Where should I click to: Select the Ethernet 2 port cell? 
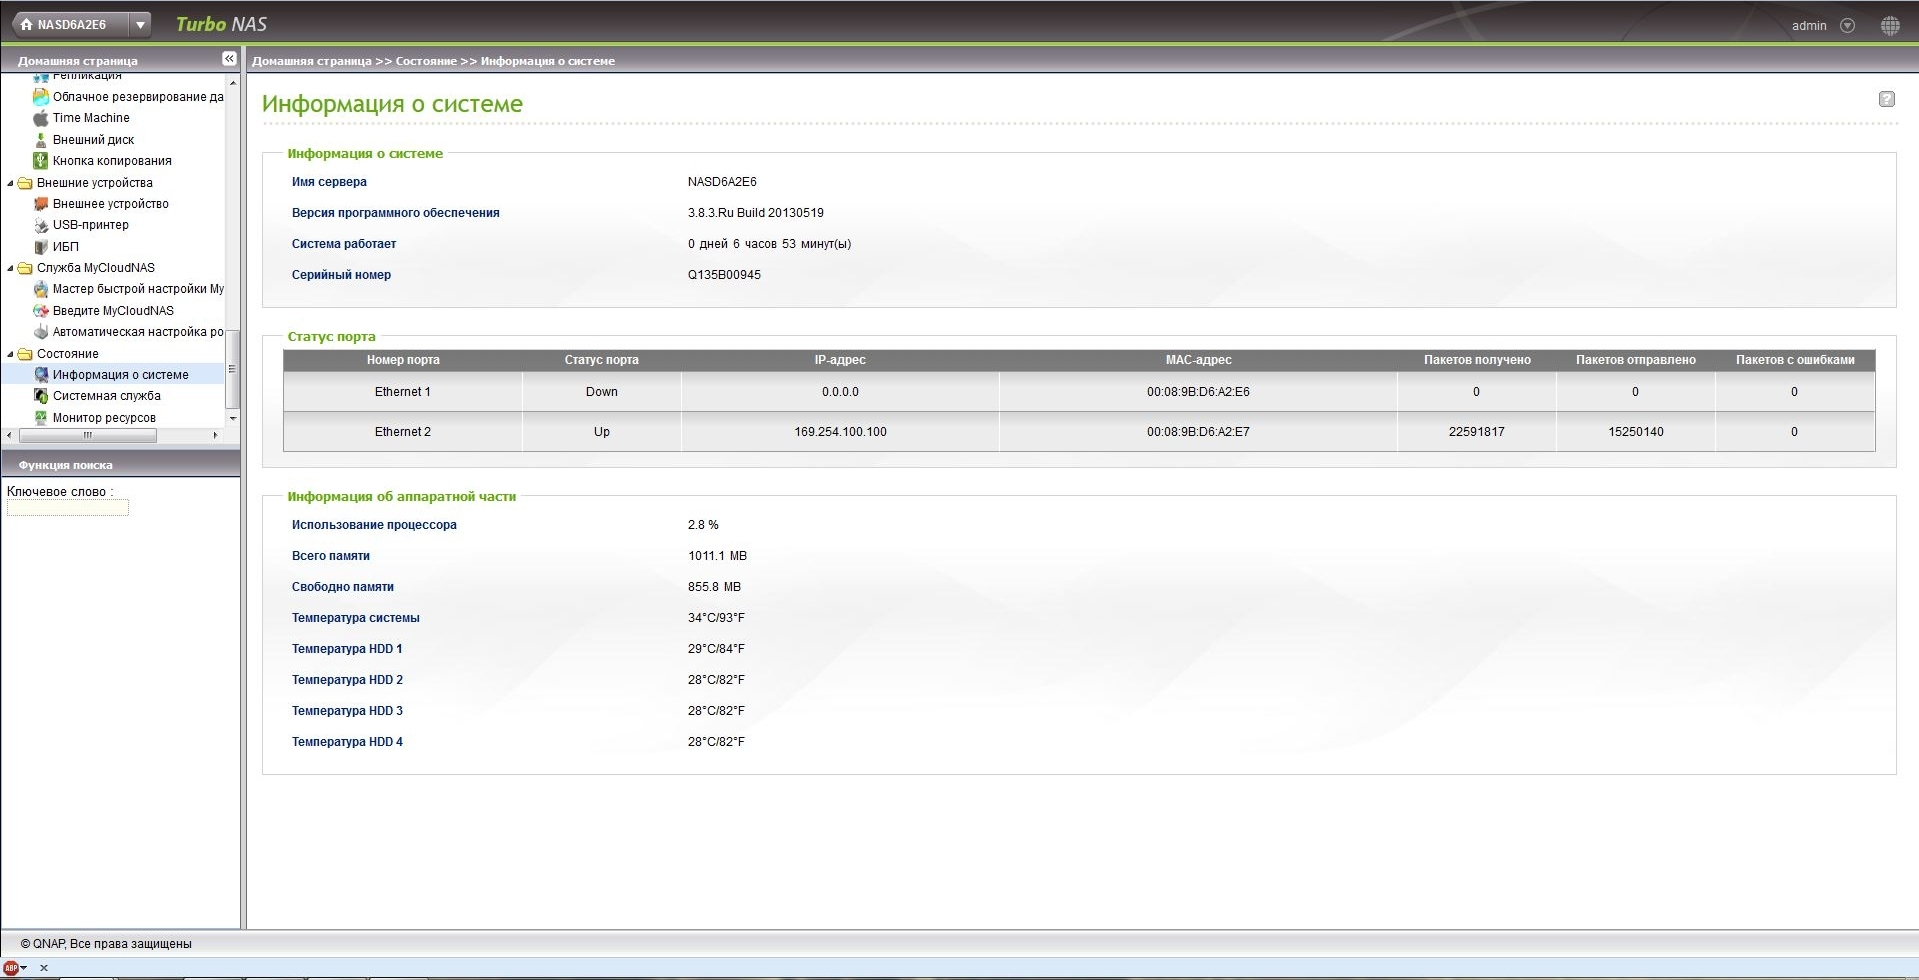pos(403,432)
